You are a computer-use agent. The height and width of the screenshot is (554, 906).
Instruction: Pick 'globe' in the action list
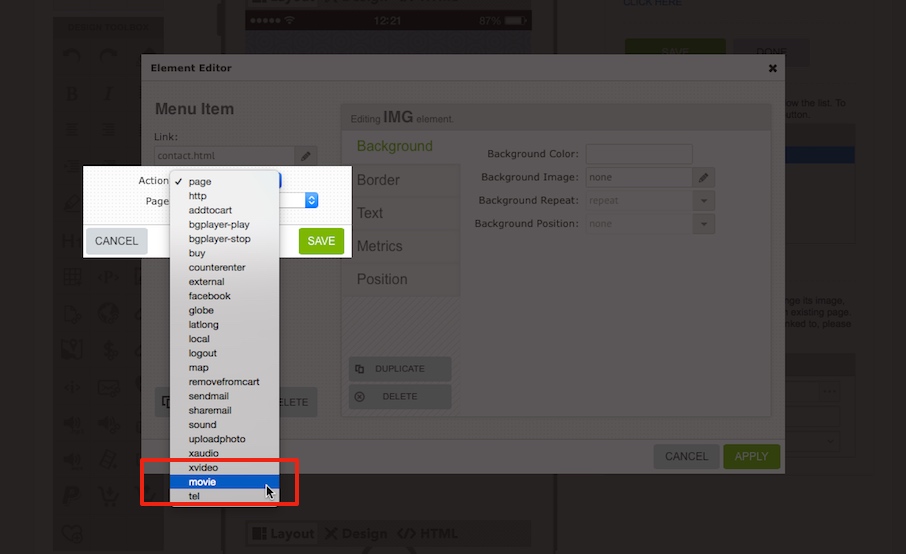pyautogui.click(x=224, y=310)
